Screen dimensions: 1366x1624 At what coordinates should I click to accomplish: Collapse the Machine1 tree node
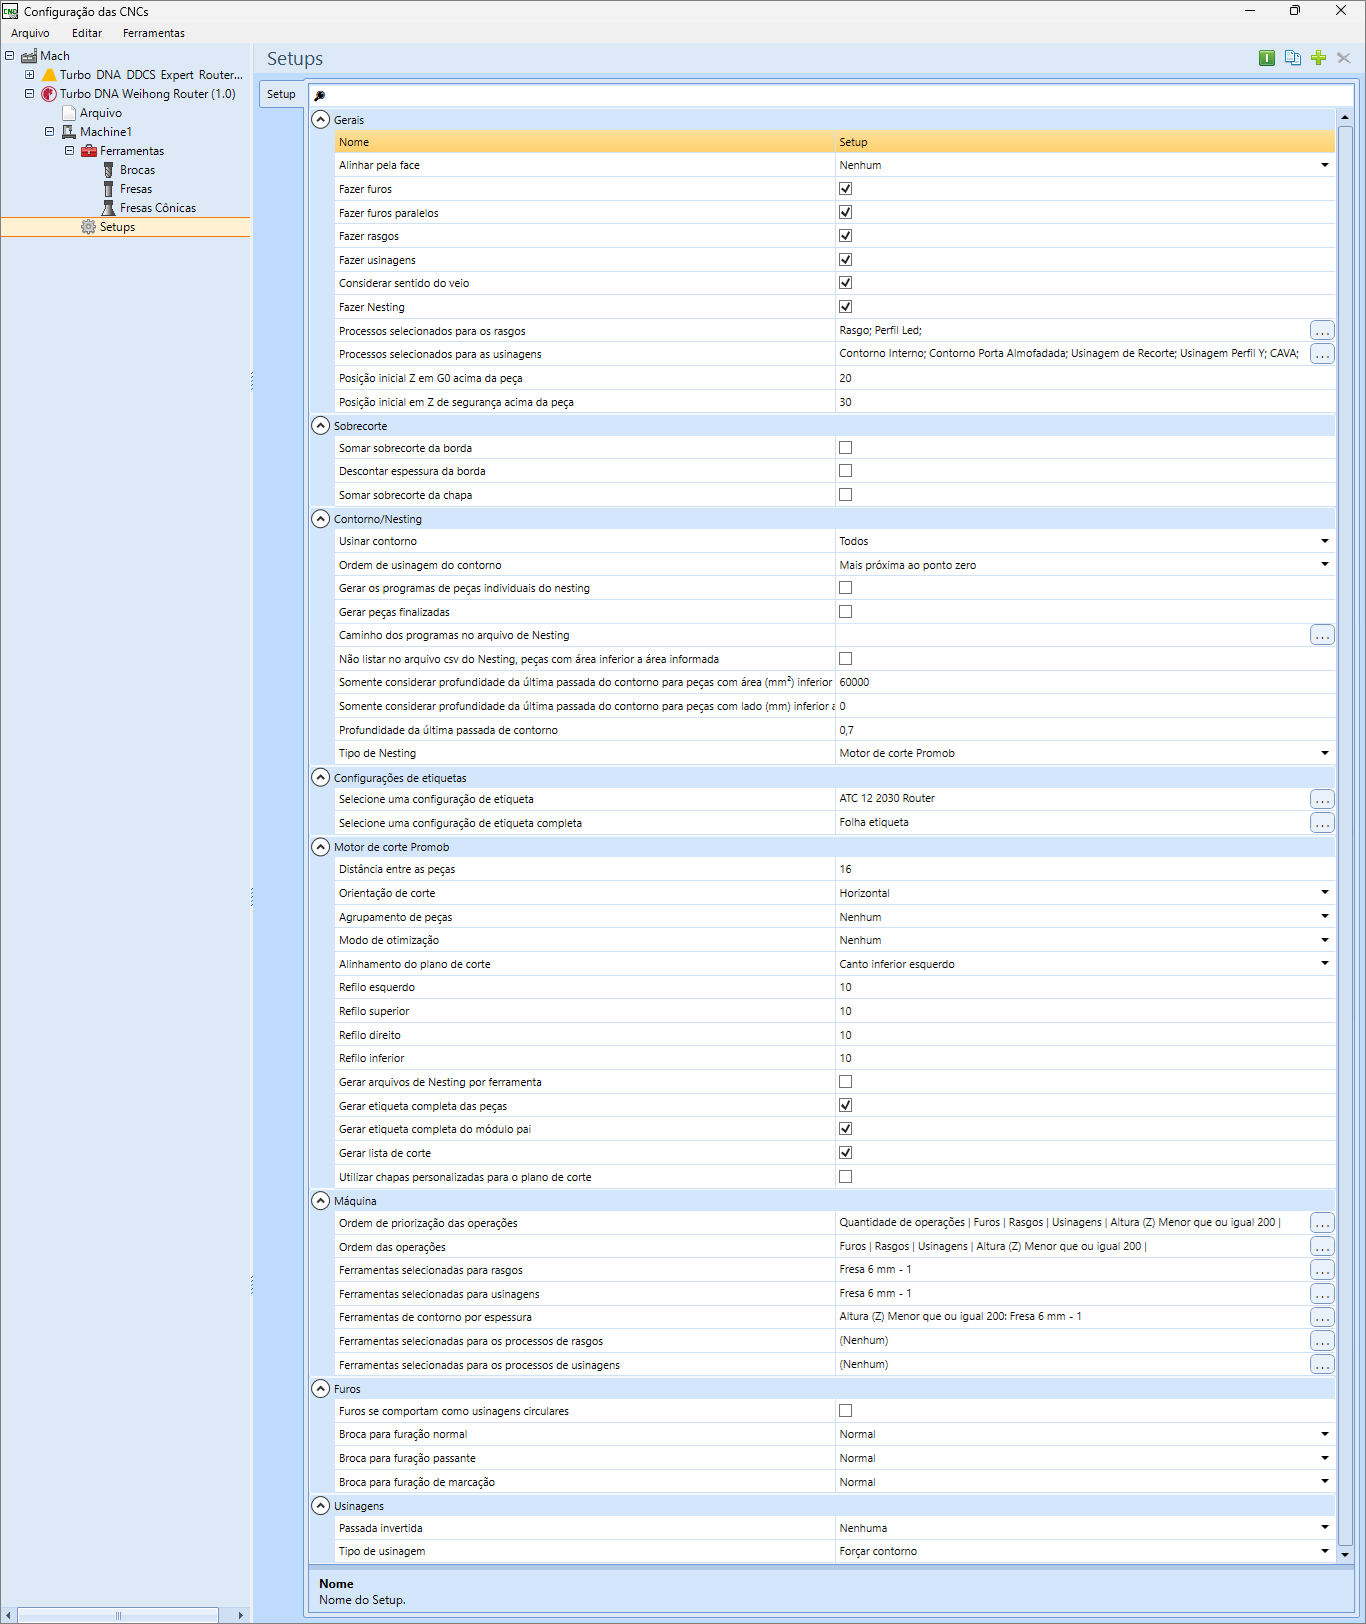tap(49, 132)
